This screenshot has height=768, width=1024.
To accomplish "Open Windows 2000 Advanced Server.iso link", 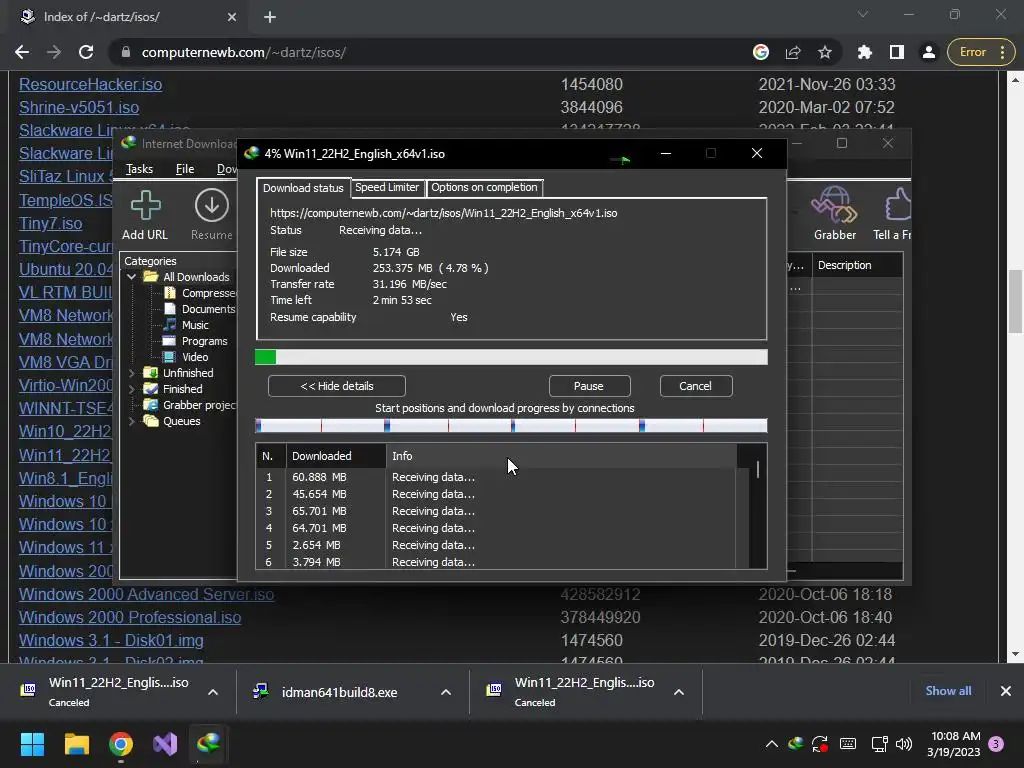I will tap(146, 594).
